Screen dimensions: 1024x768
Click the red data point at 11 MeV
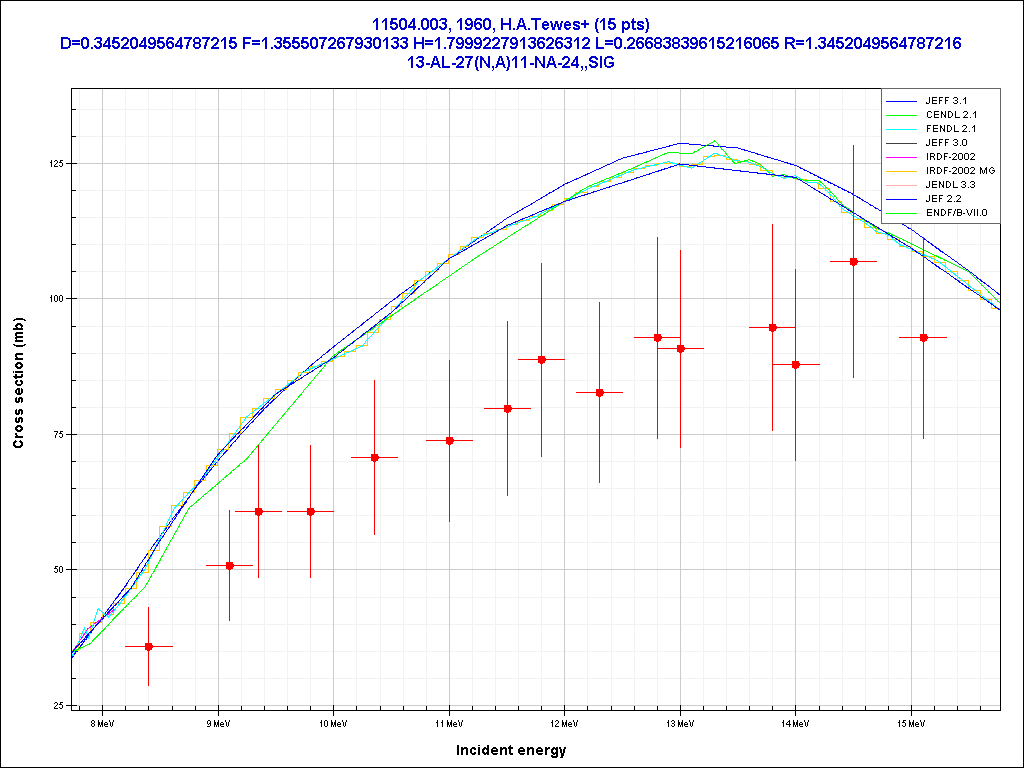pos(449,441)
